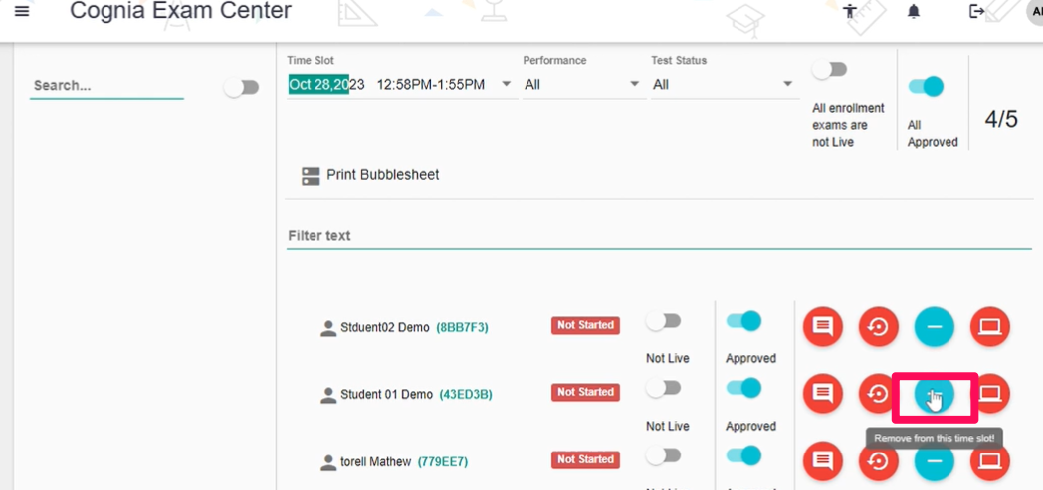Toggle the switch next to Search field
1043x490 pixels.
pos(241,88)
